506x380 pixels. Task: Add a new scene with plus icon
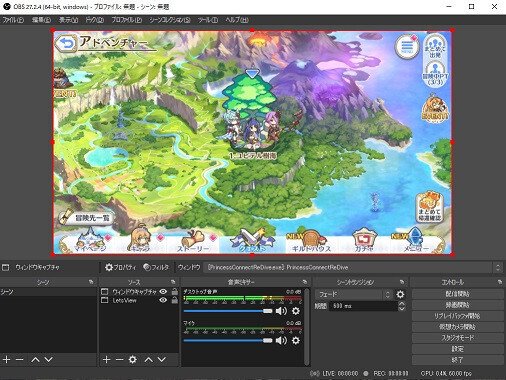(x=7, y=360)
